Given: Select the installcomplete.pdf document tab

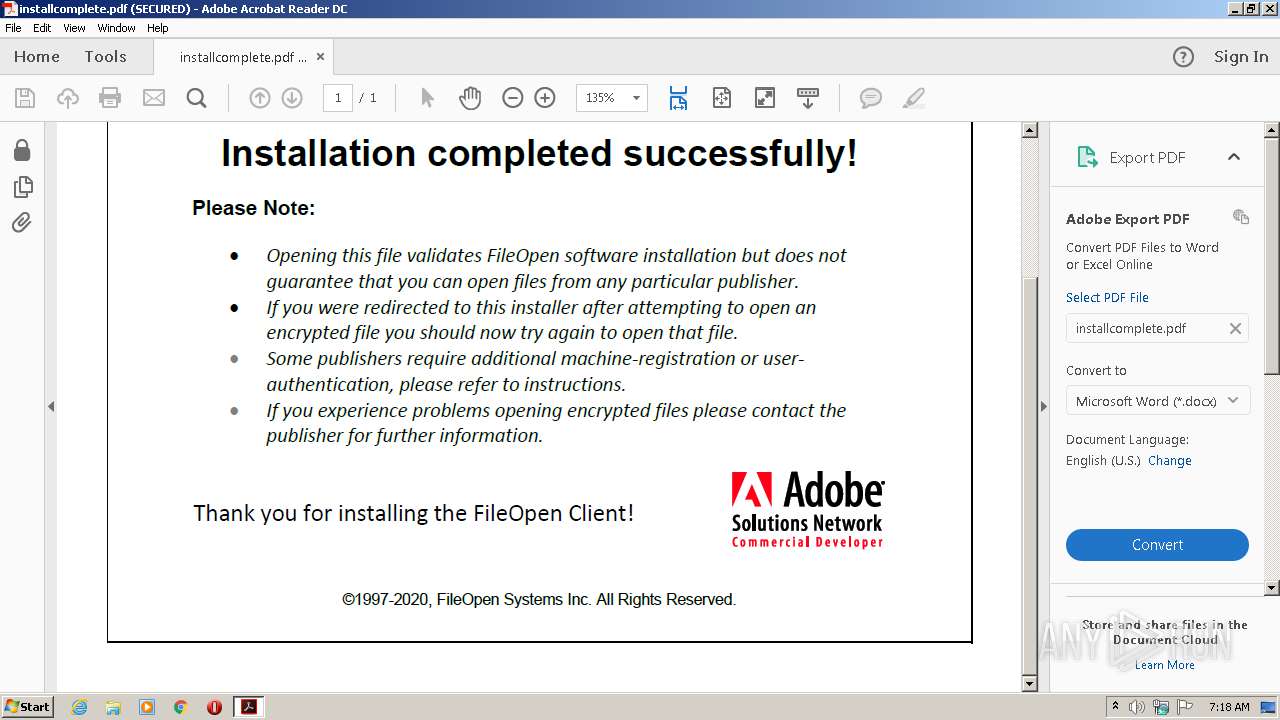Looking at the screenshot, I should click(x=243, y=57).
